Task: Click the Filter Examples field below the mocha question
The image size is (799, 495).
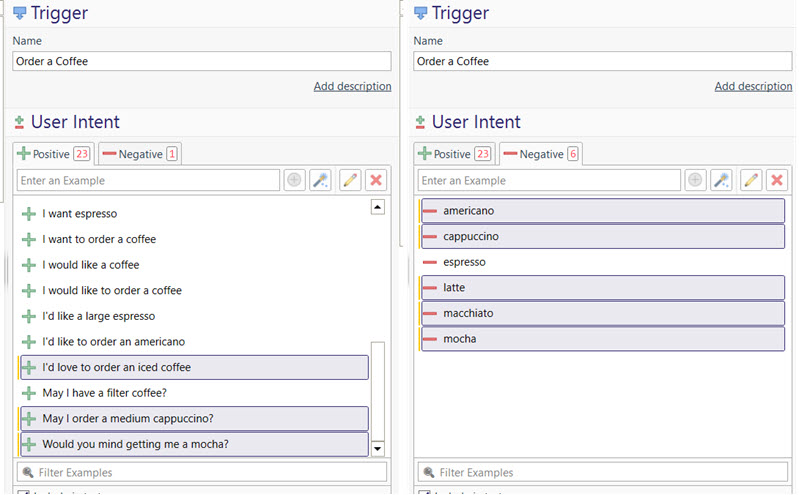Action: (x=202, y=472)
